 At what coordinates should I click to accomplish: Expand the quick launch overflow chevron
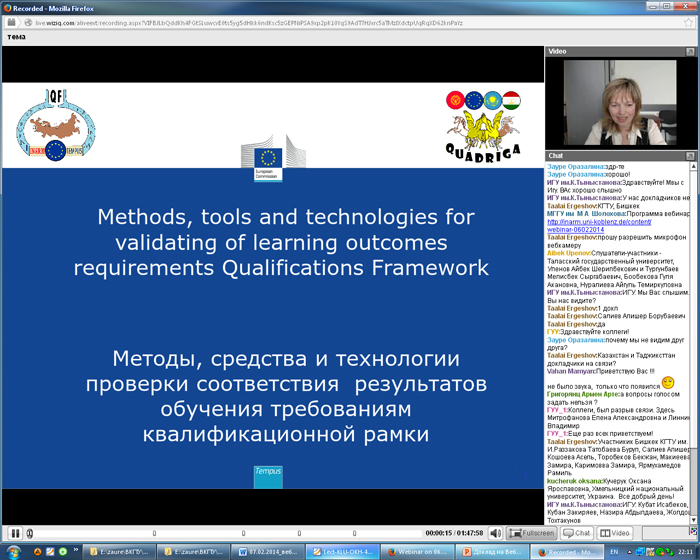click(76, 550)
